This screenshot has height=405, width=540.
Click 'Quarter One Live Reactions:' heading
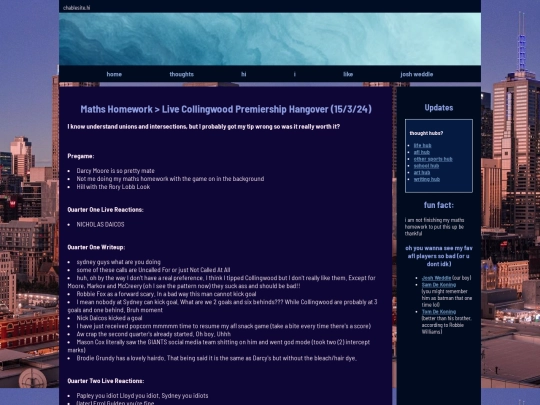point(105,209)
